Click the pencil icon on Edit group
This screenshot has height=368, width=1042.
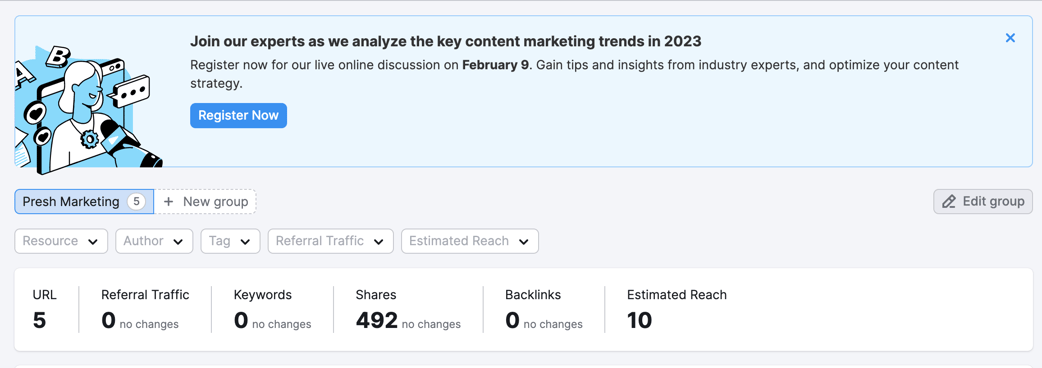tap(949, 201)
